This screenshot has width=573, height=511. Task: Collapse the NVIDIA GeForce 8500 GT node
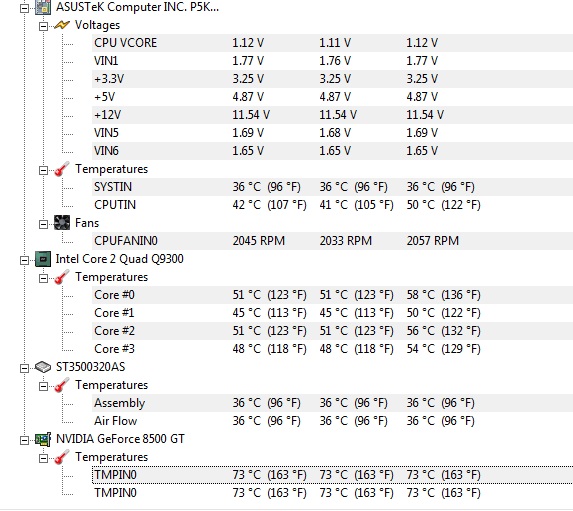coord(24,440)
